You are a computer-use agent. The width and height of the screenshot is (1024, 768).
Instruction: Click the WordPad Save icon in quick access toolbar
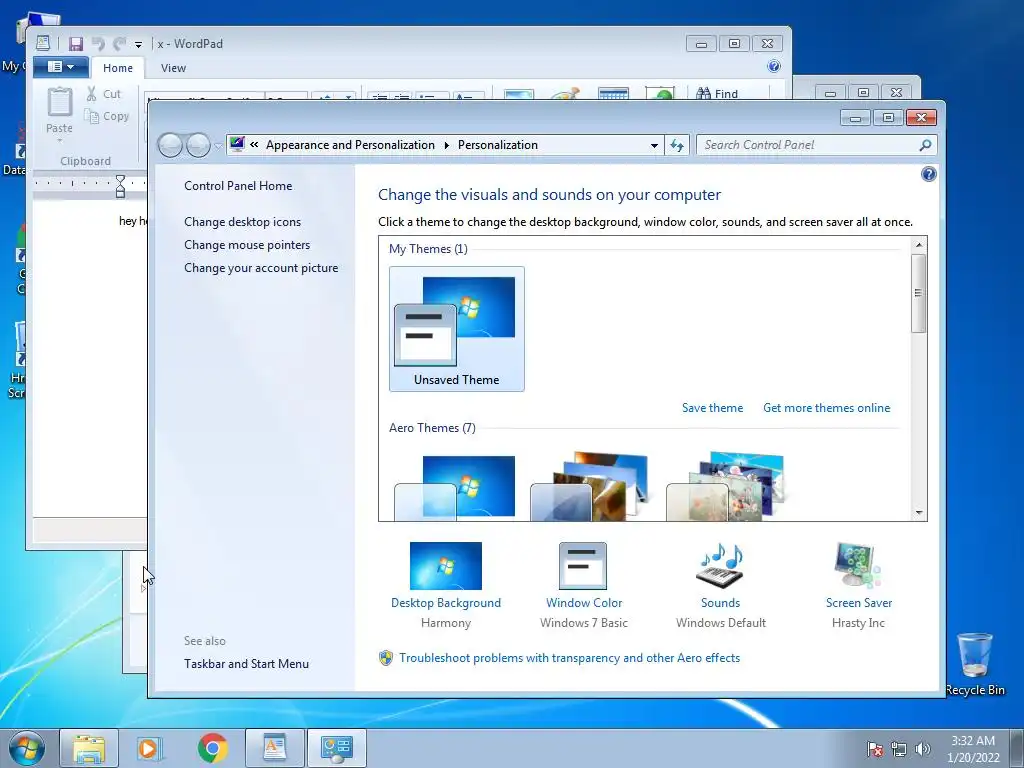[x=76, y=44]
